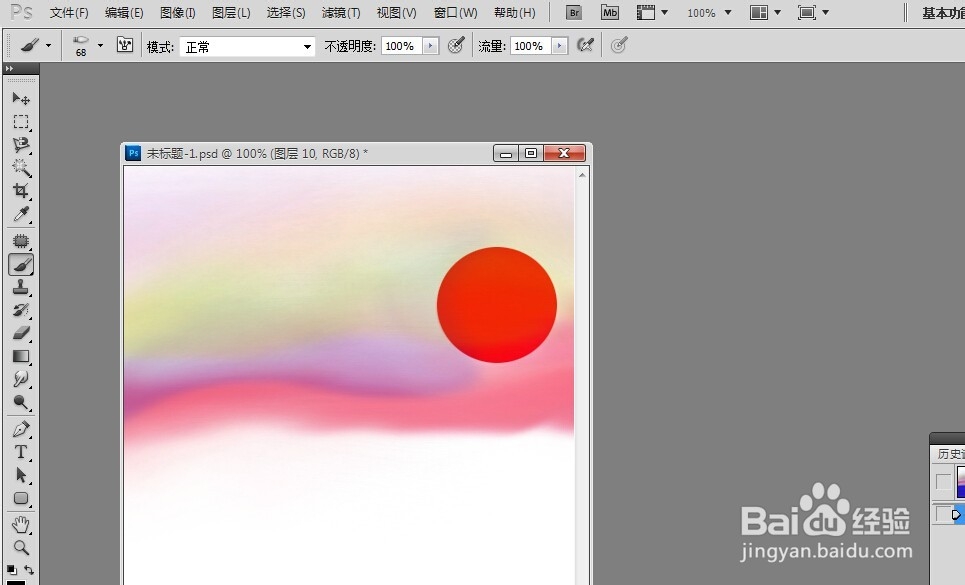This screenshot has height=585, width=965.
Task: Click the document scrollbar up arrow
Action: (582, 175)
